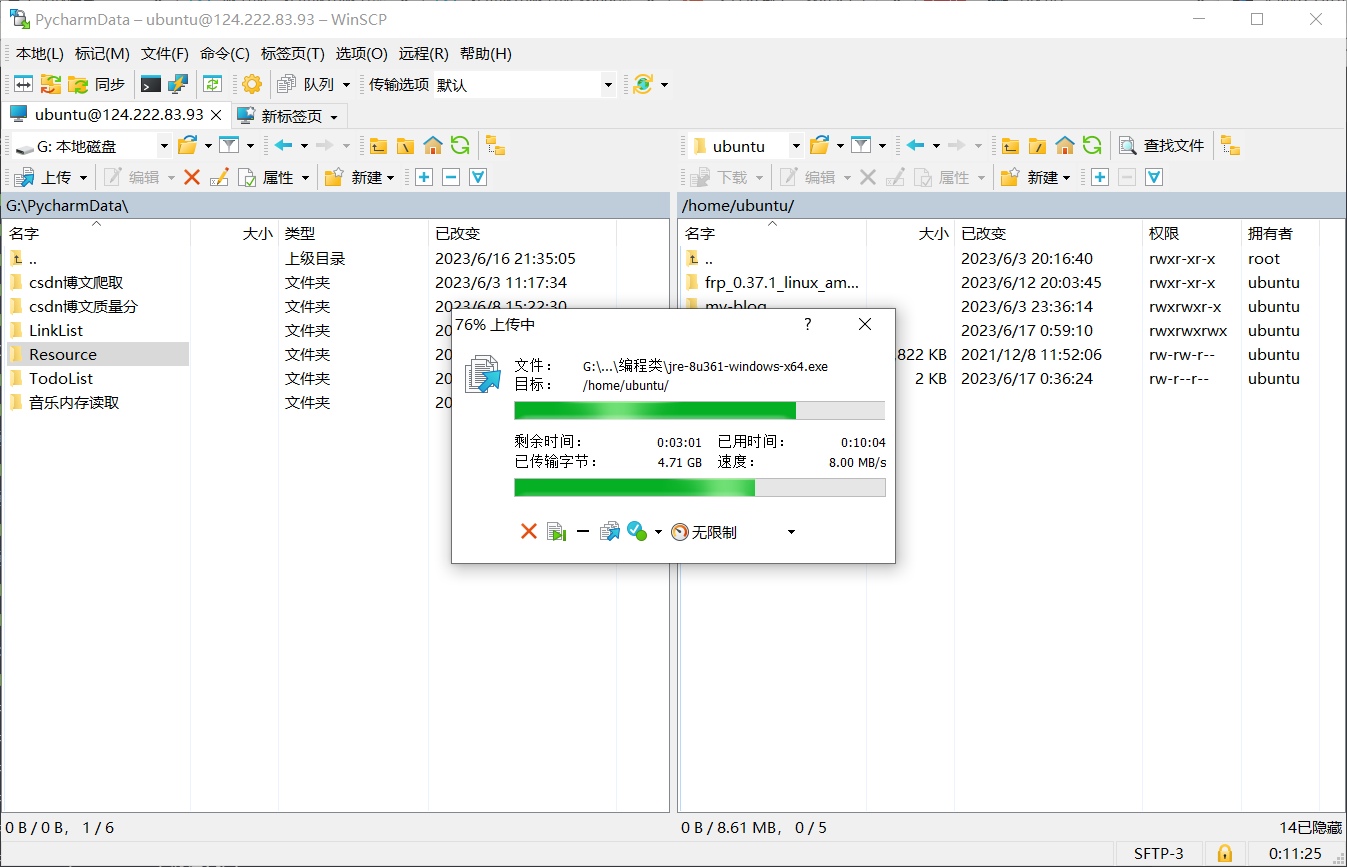The image size is (1347, 867).
Task: Toggle the remote directory tree view icon
Action: (x=1231, y=146)
